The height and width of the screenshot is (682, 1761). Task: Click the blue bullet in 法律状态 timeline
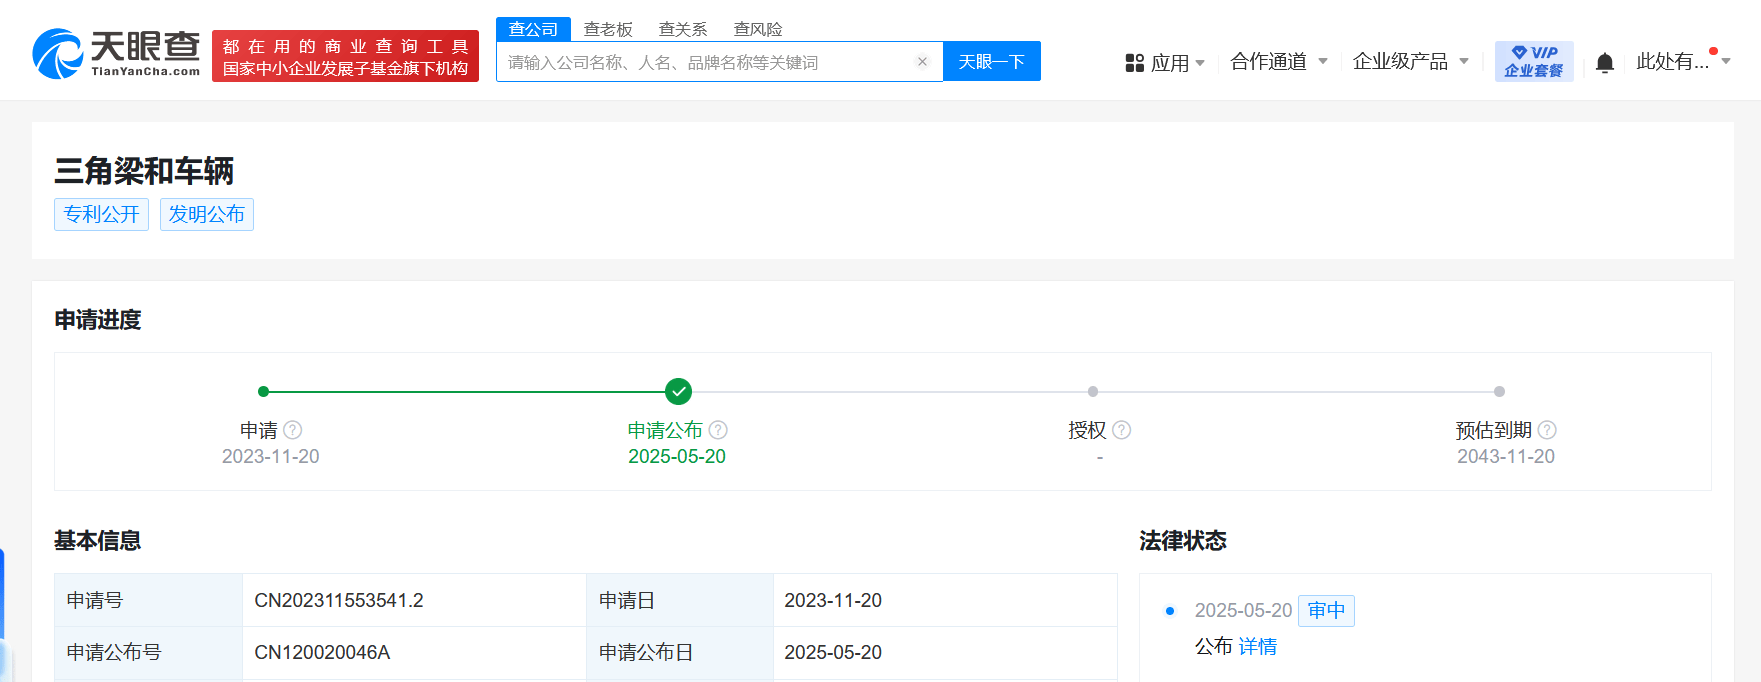tap(1170, 610)
